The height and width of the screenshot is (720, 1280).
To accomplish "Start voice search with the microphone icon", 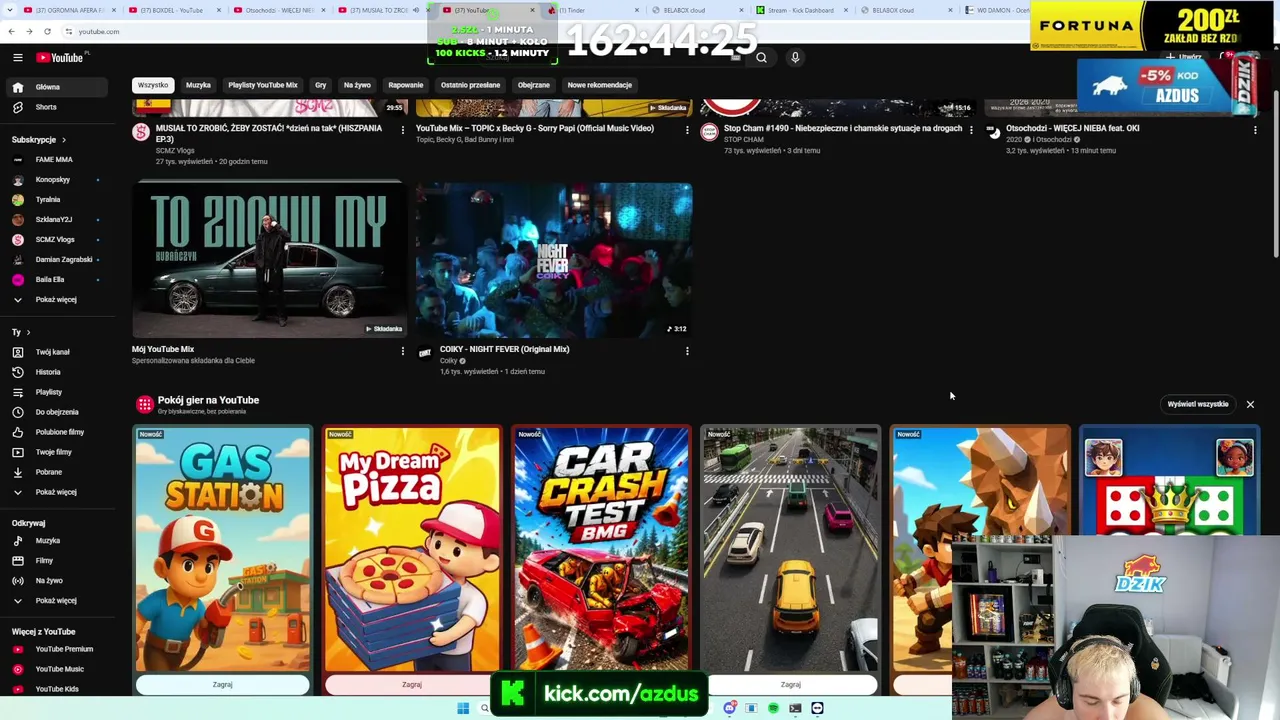I will (x=795, y=58).
